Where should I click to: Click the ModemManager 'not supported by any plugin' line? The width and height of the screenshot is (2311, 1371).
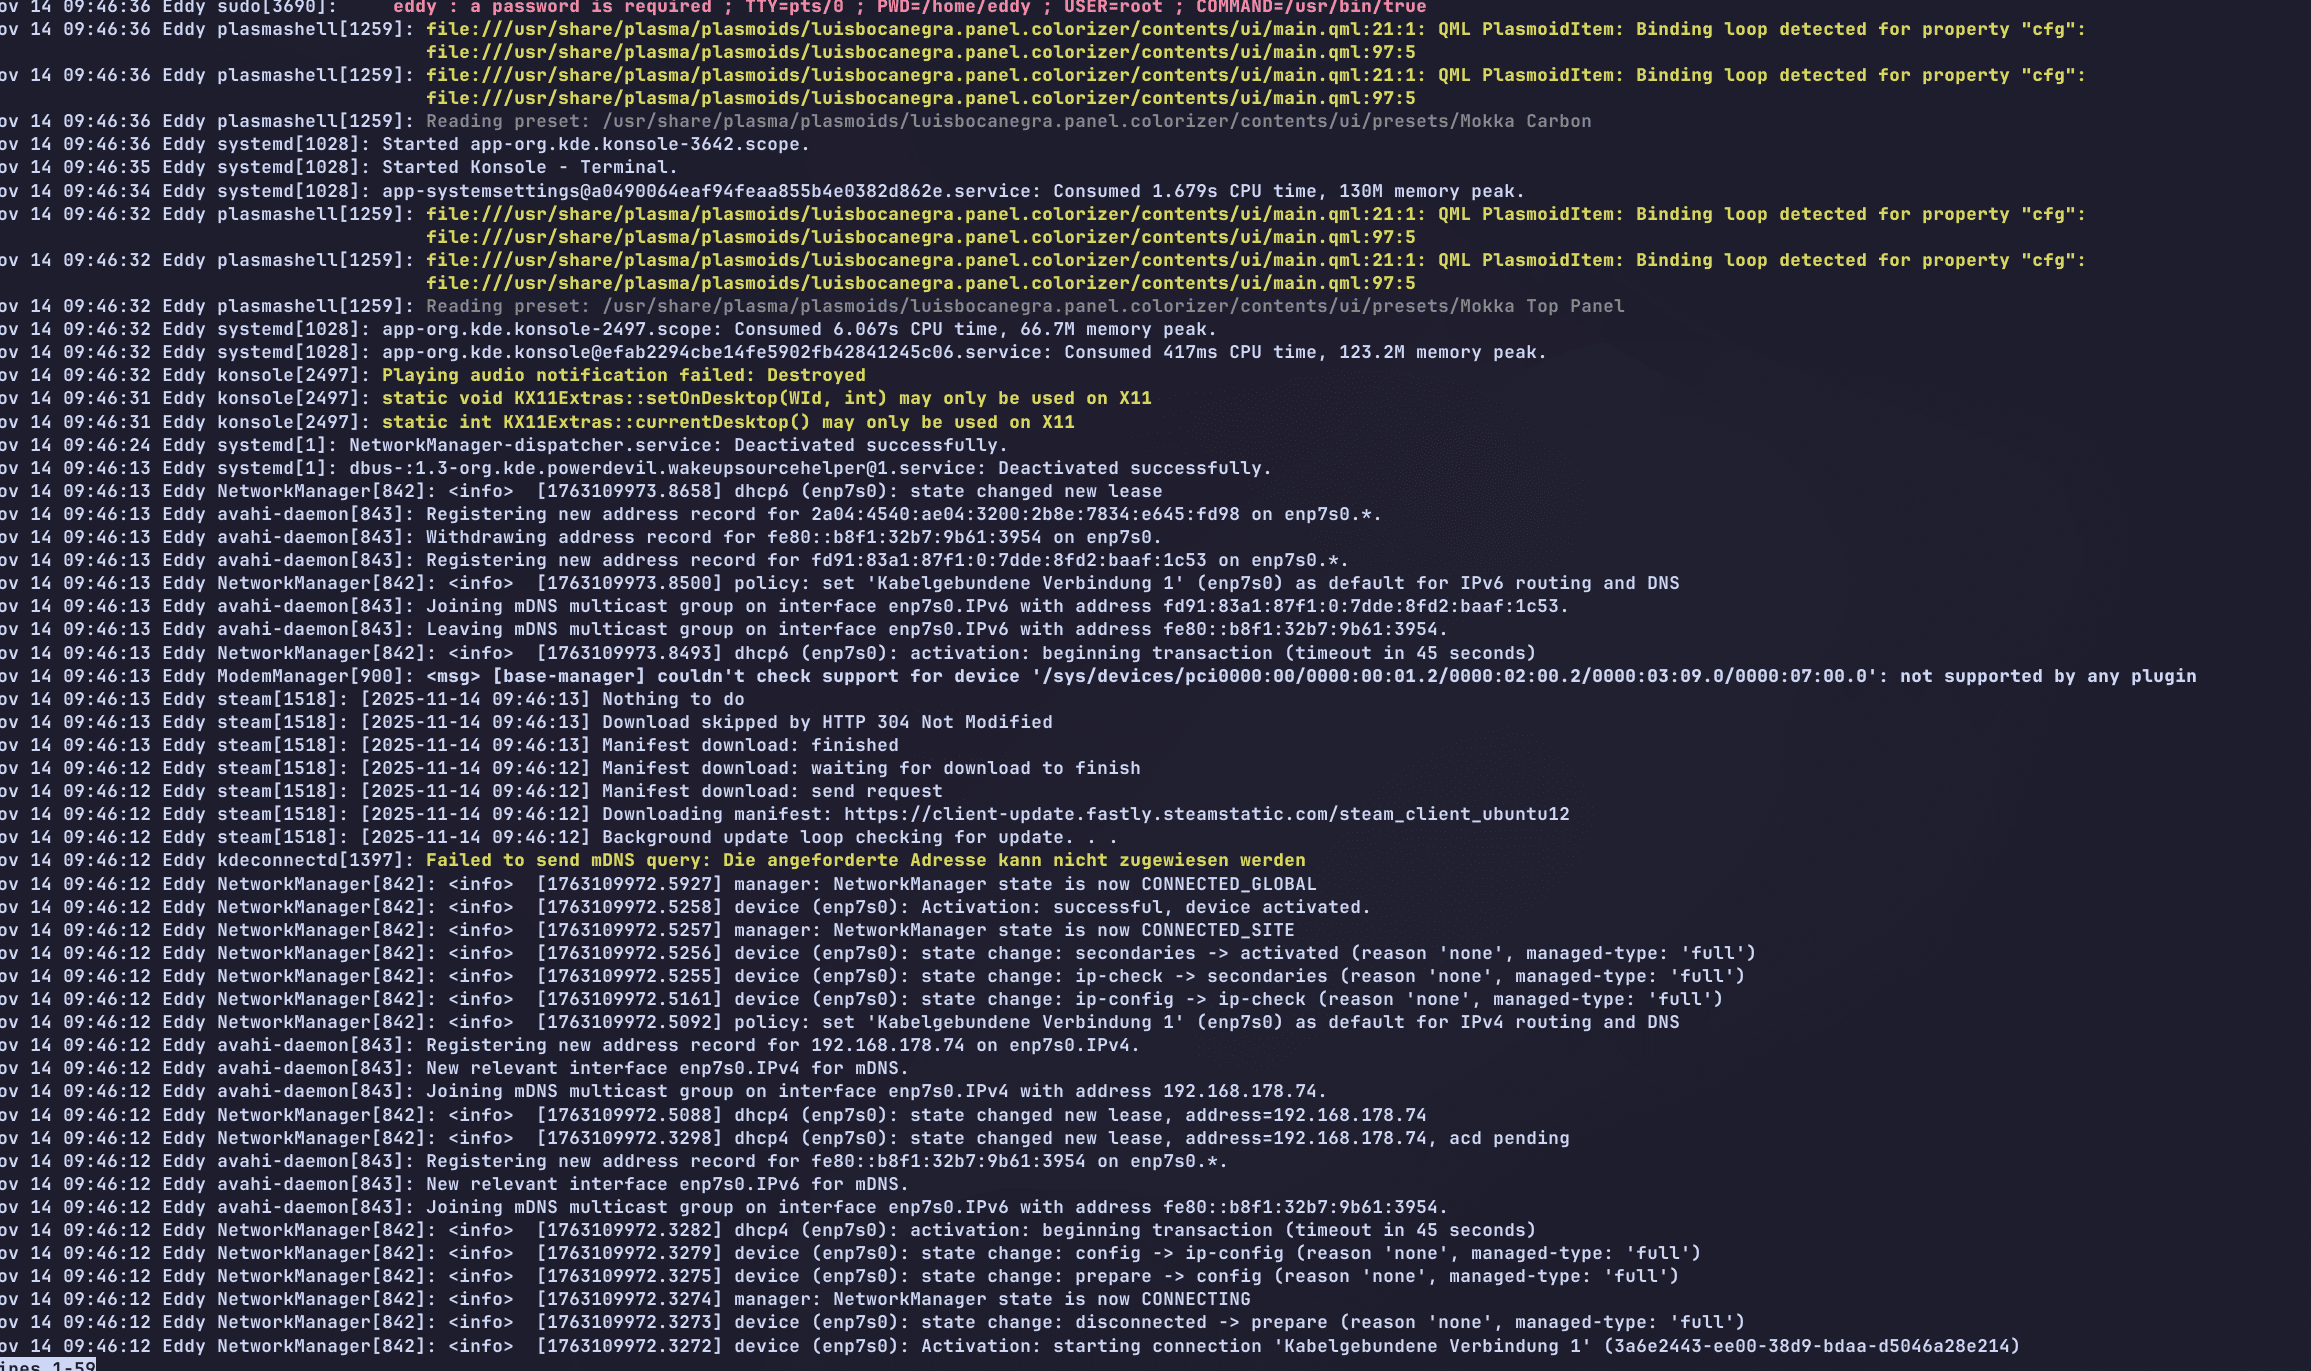(x=2046, y=676)
